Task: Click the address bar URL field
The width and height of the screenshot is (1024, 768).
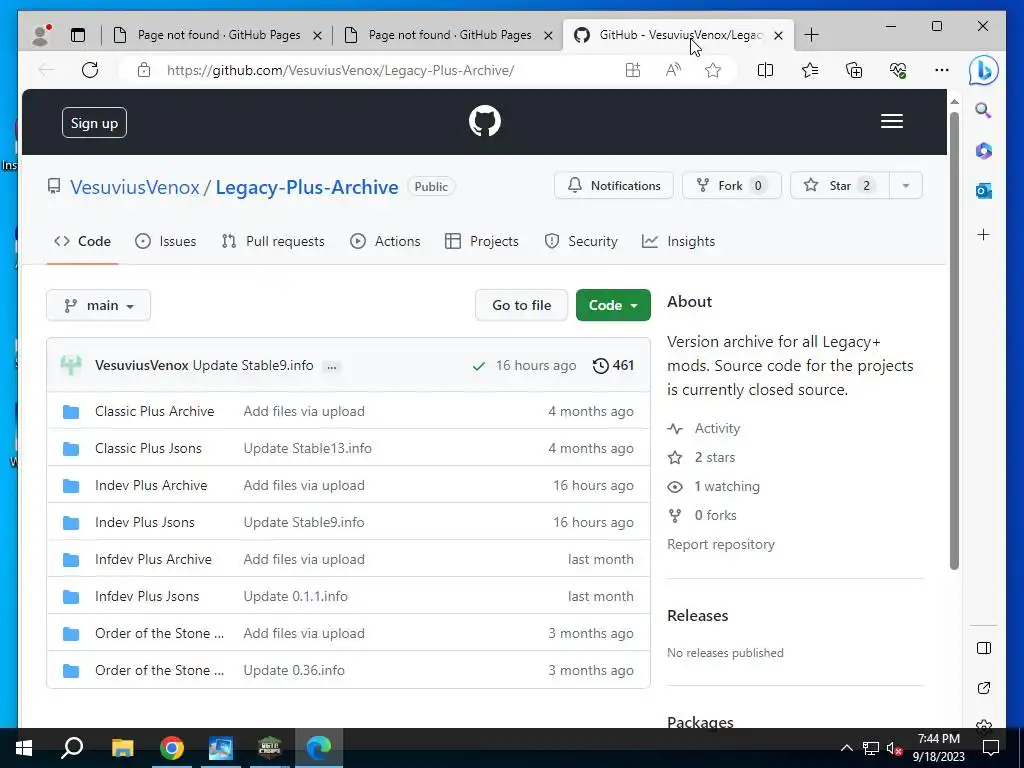Action: [x=340, y=71]
